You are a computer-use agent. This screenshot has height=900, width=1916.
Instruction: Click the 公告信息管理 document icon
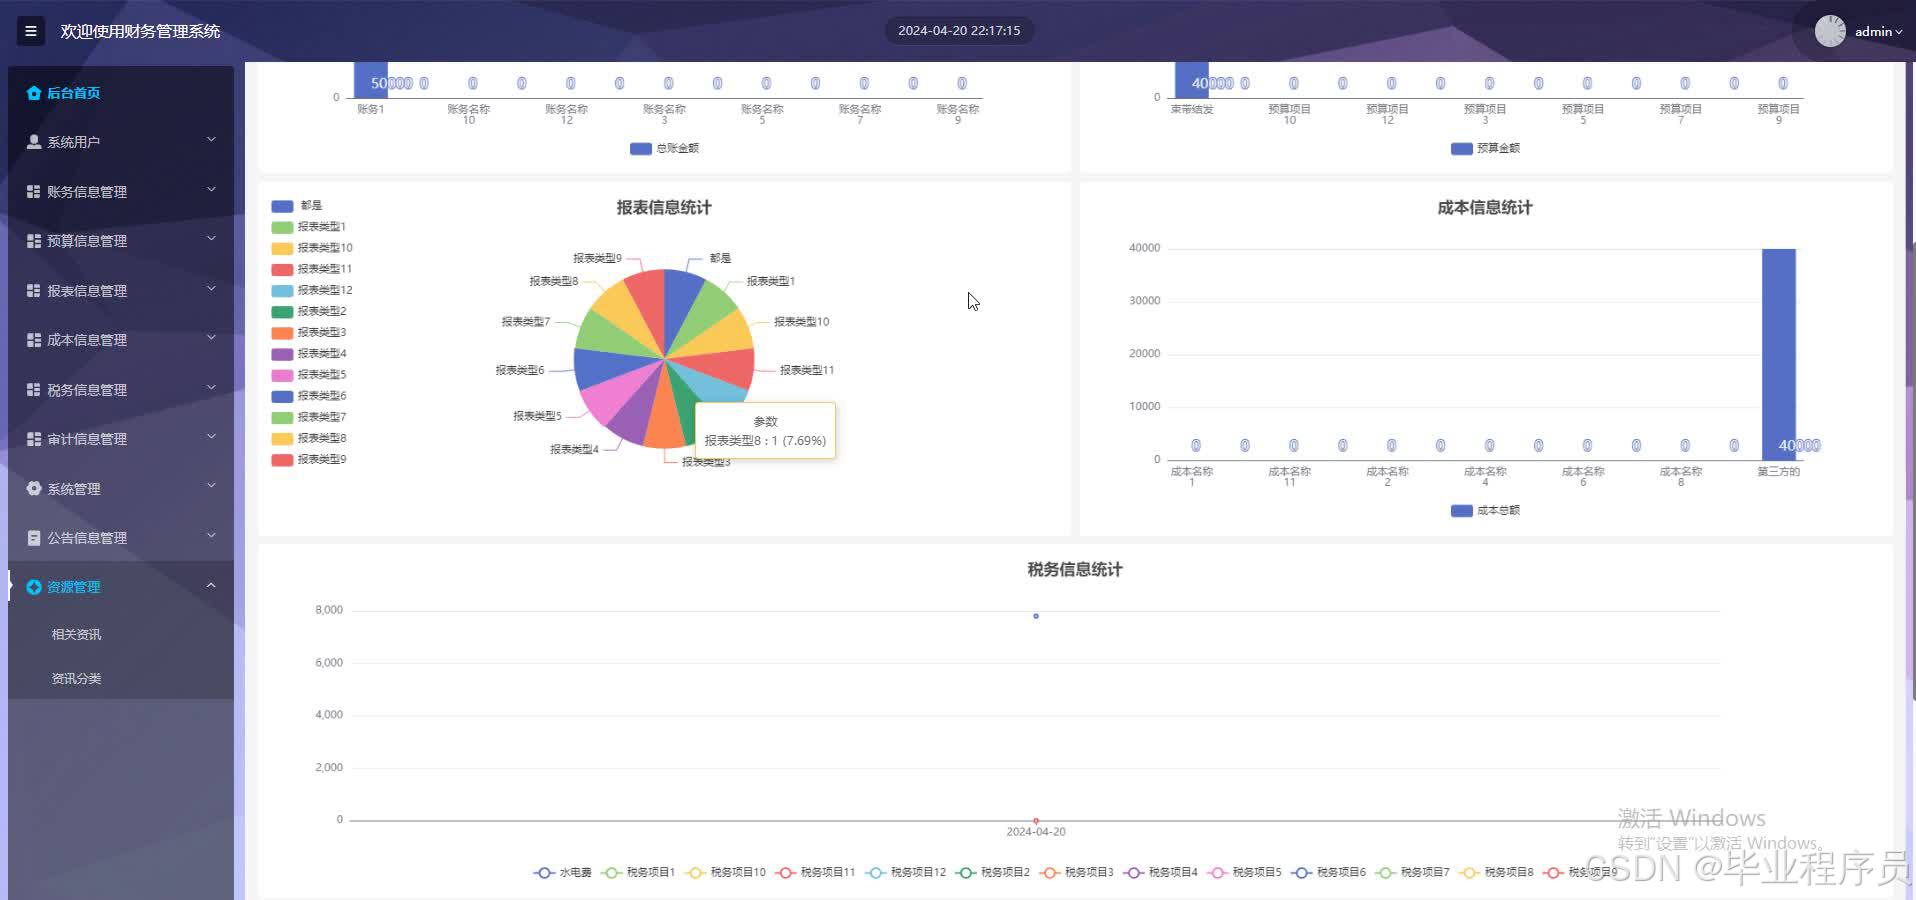tap(33, 537)
